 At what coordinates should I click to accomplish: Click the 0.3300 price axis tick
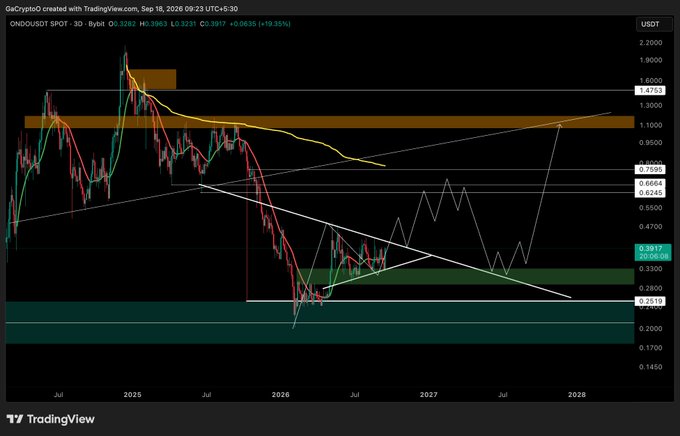click(650, 269)
